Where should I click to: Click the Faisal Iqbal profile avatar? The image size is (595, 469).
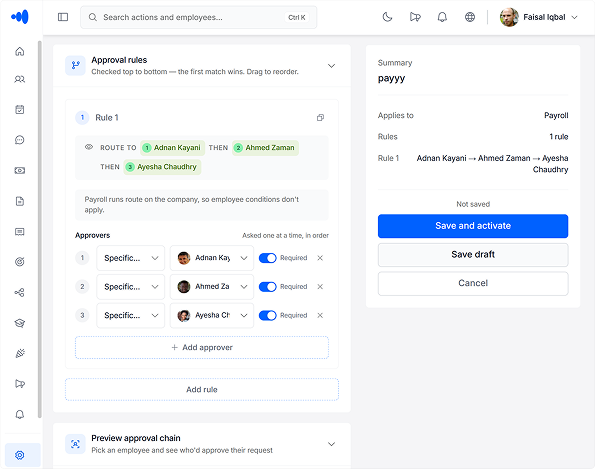[x=509, y=17]
